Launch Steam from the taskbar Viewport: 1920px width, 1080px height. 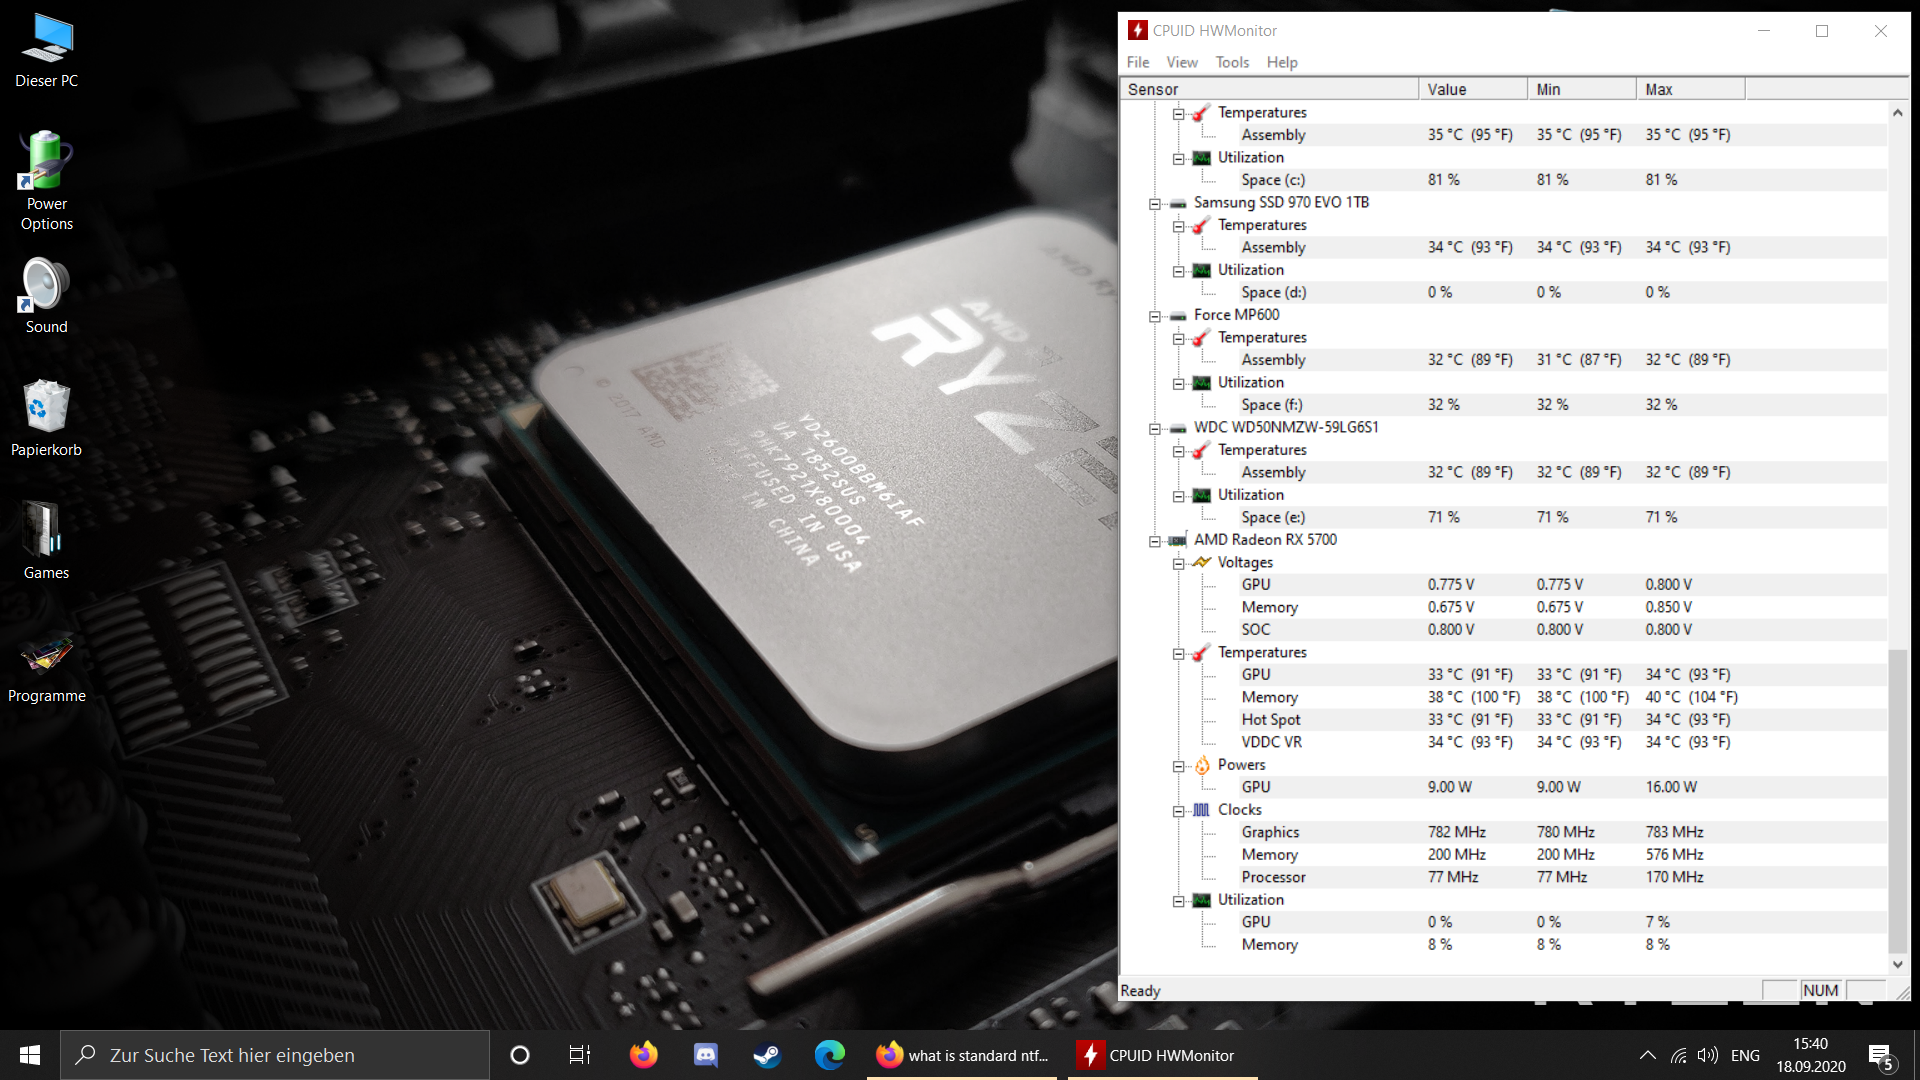click(767, 1055)
